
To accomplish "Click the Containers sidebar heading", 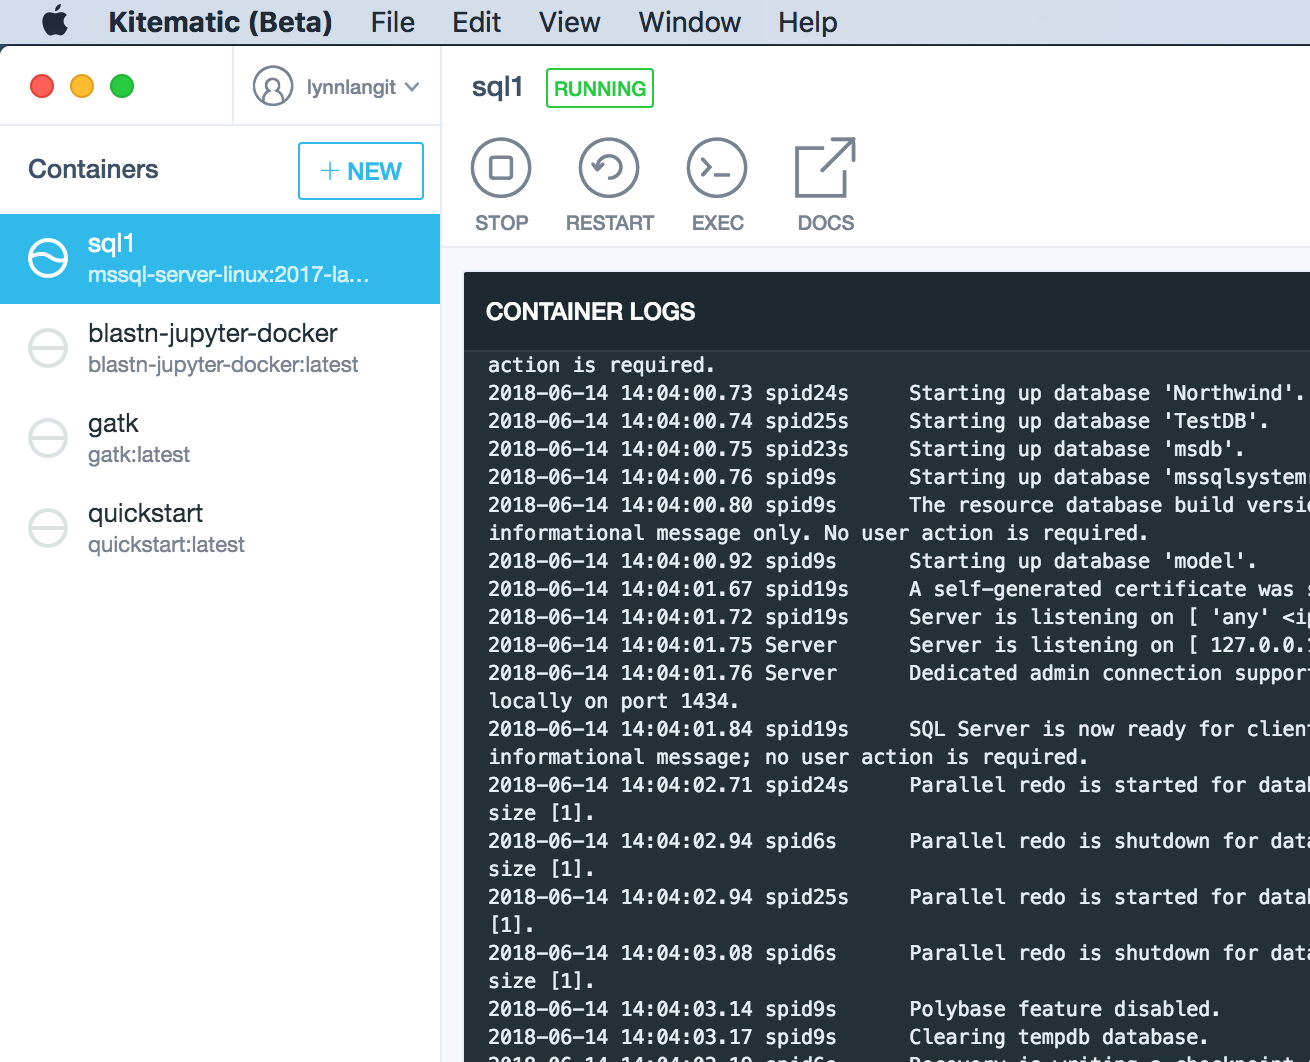I will click(x=93, y=169).
